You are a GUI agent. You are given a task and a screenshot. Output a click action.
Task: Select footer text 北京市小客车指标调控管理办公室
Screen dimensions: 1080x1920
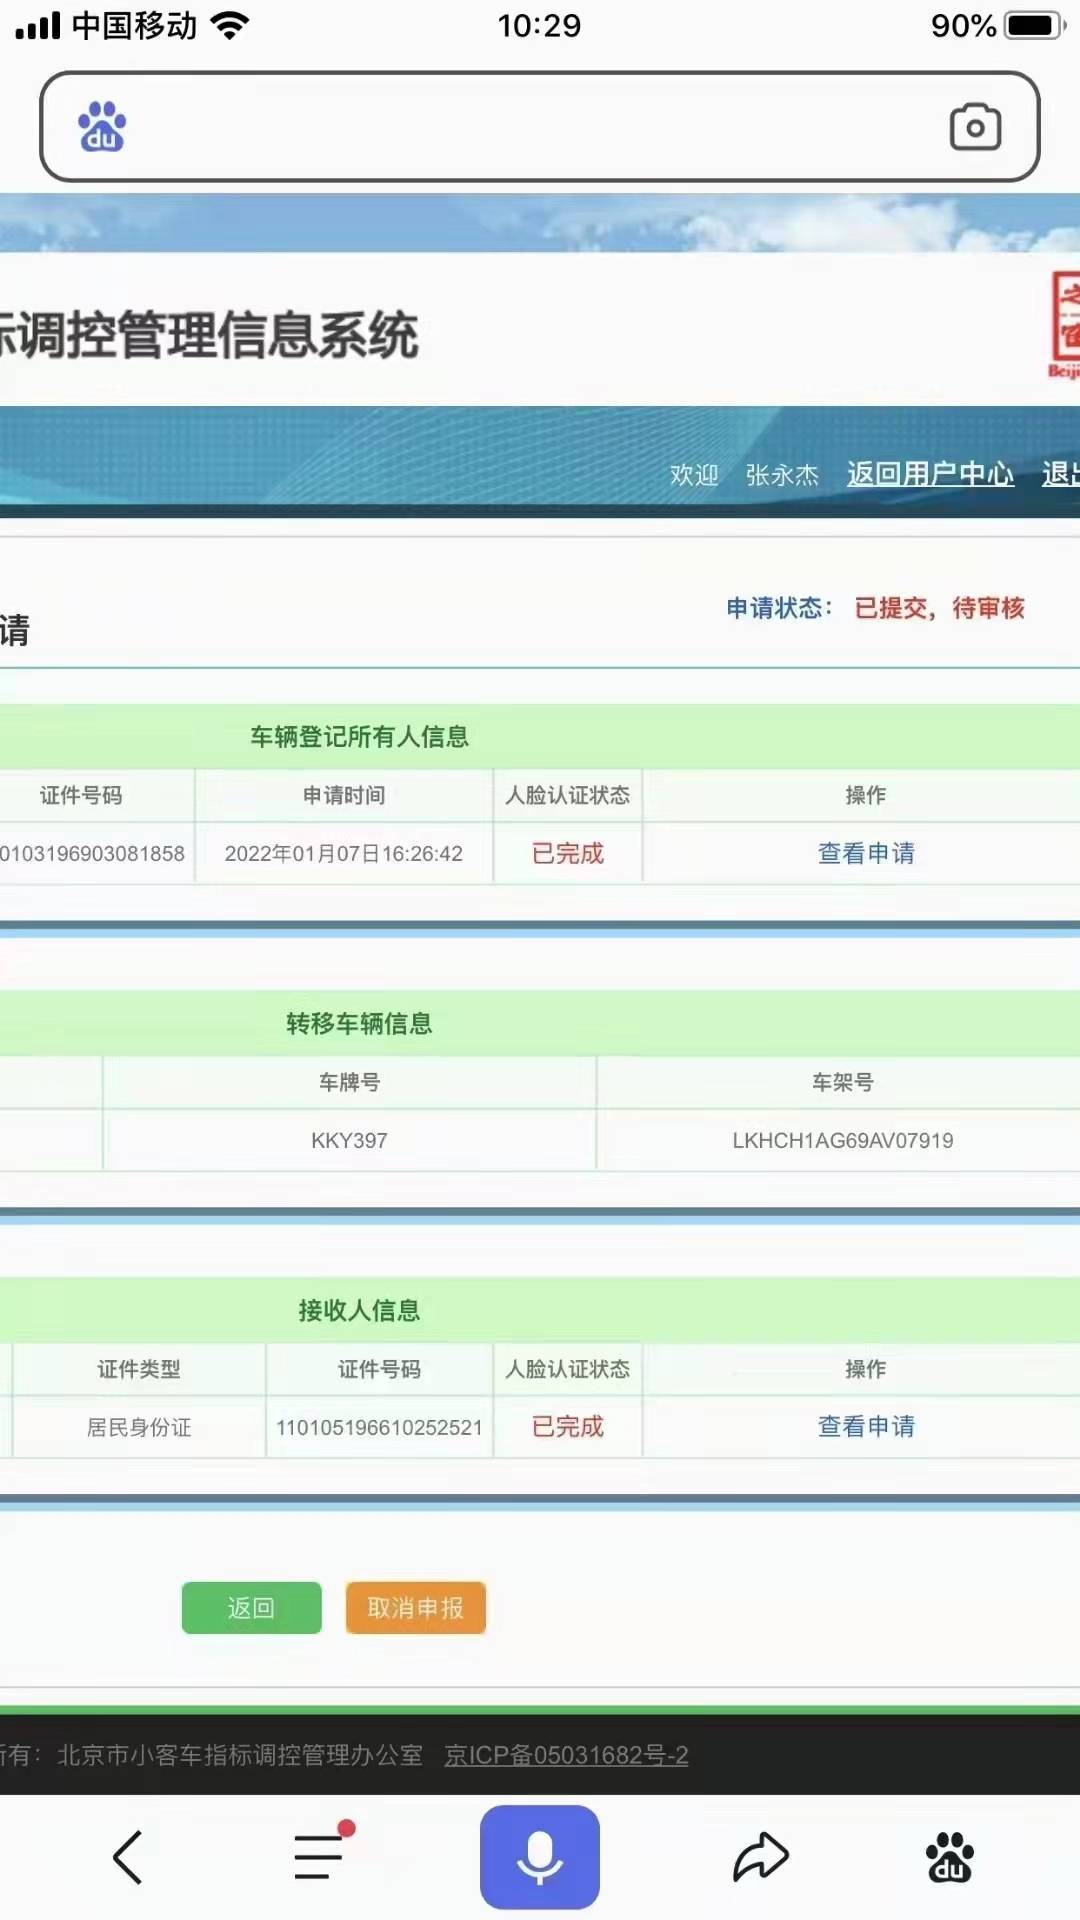point(240,1755)
